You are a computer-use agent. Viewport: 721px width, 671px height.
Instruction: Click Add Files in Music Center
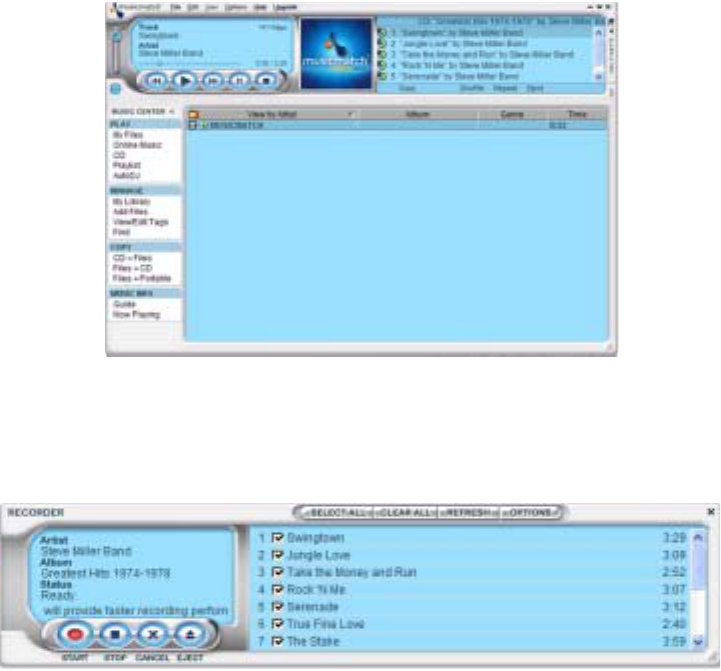[x=130, y=212]
